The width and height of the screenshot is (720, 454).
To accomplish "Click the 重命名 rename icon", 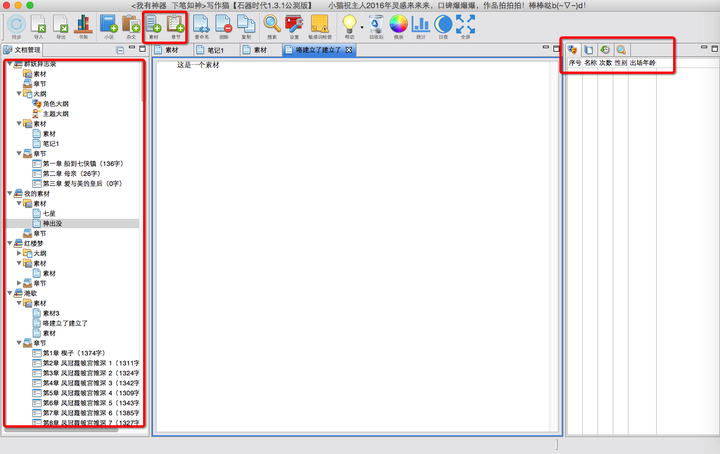I will 201,27.
